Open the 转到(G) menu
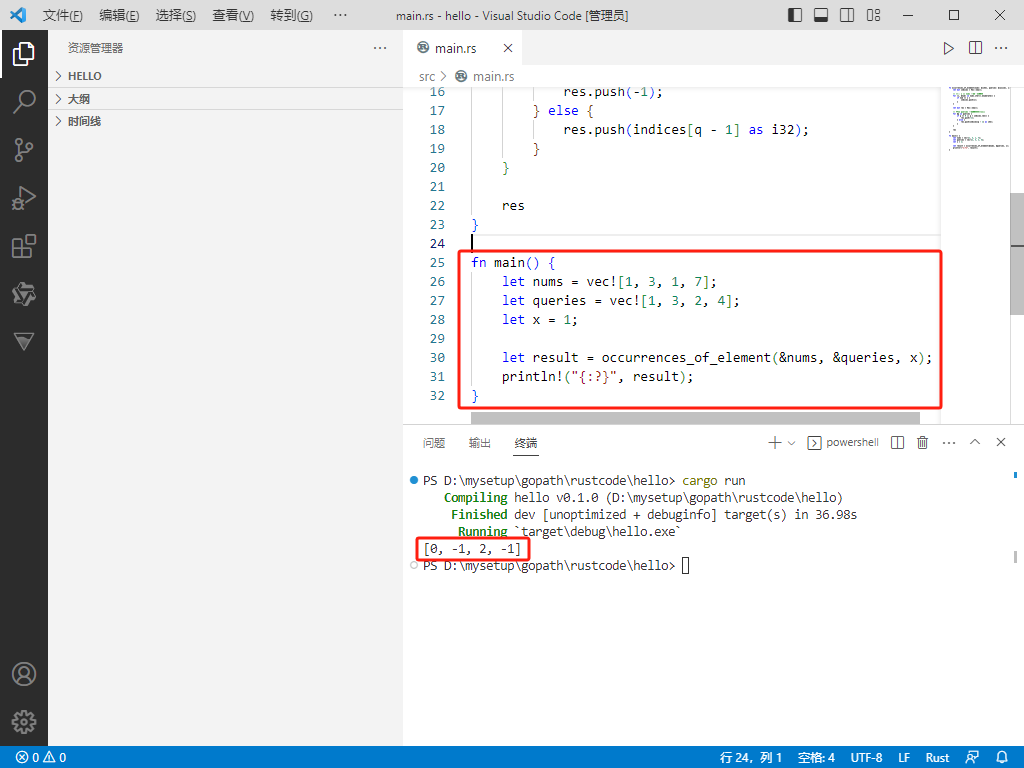This screenshot has width=1024, height=768. 291,15
